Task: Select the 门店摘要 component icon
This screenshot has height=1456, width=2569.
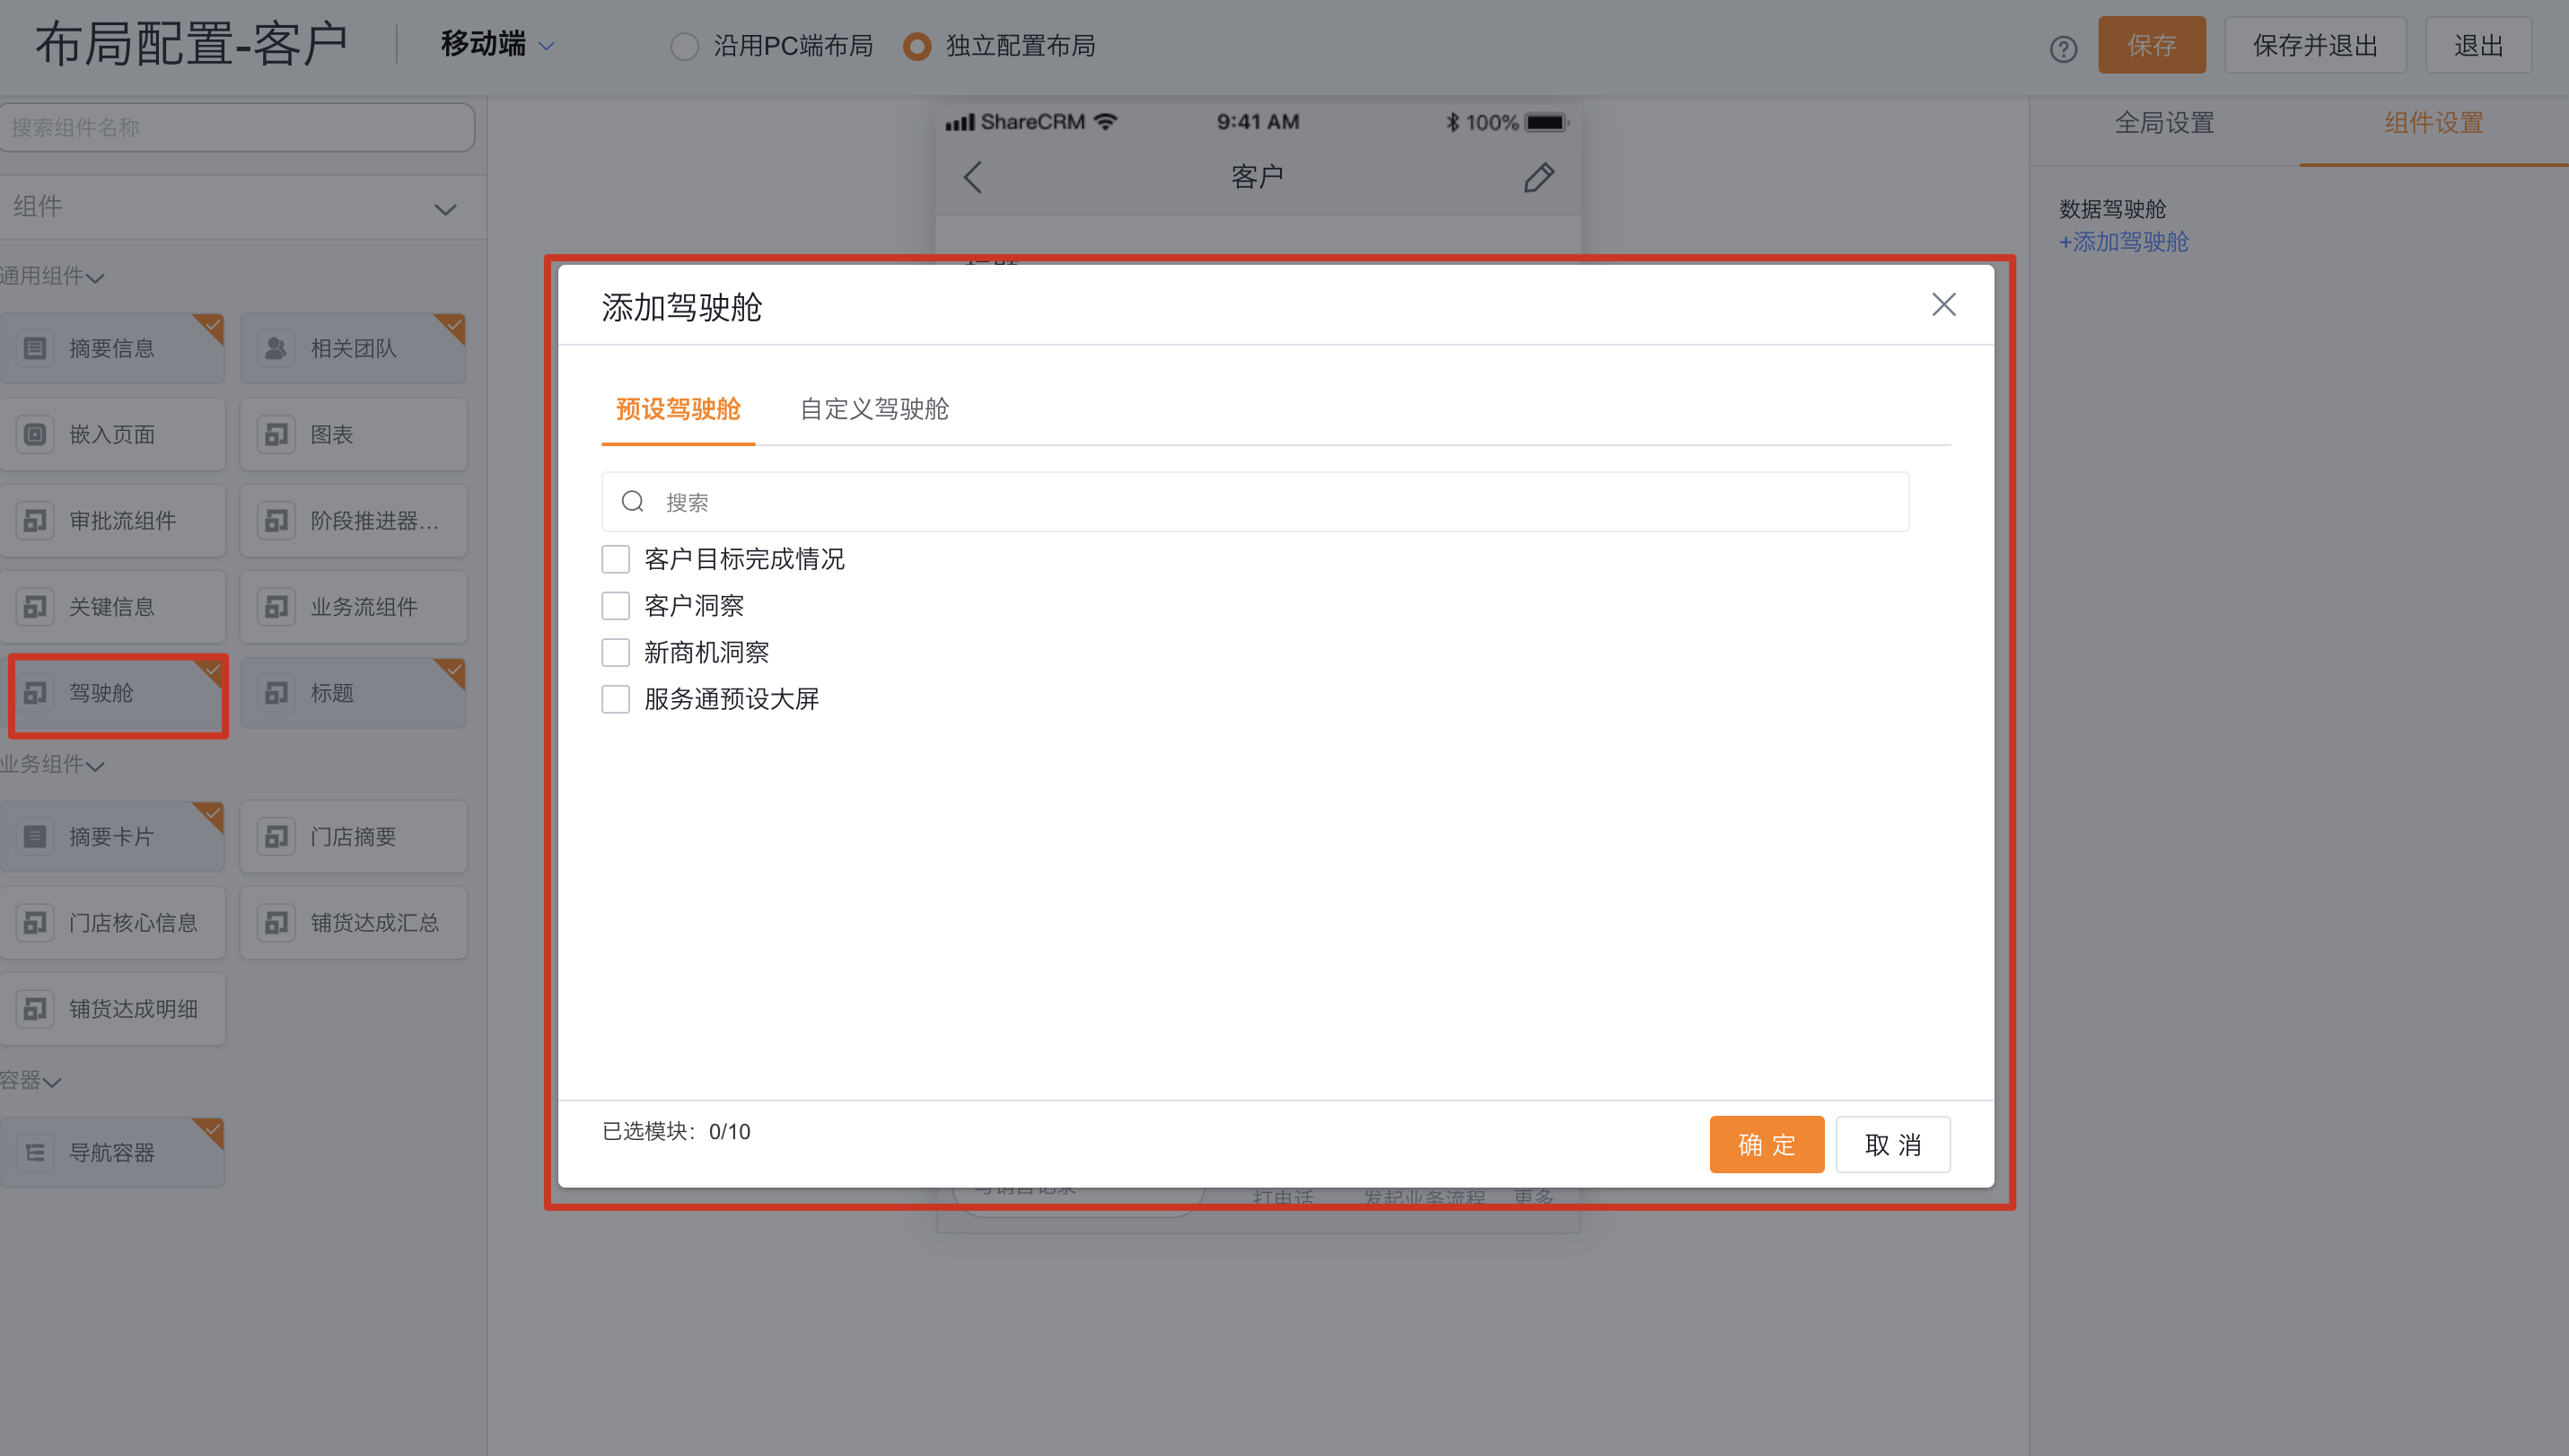Action: [276, 836]
